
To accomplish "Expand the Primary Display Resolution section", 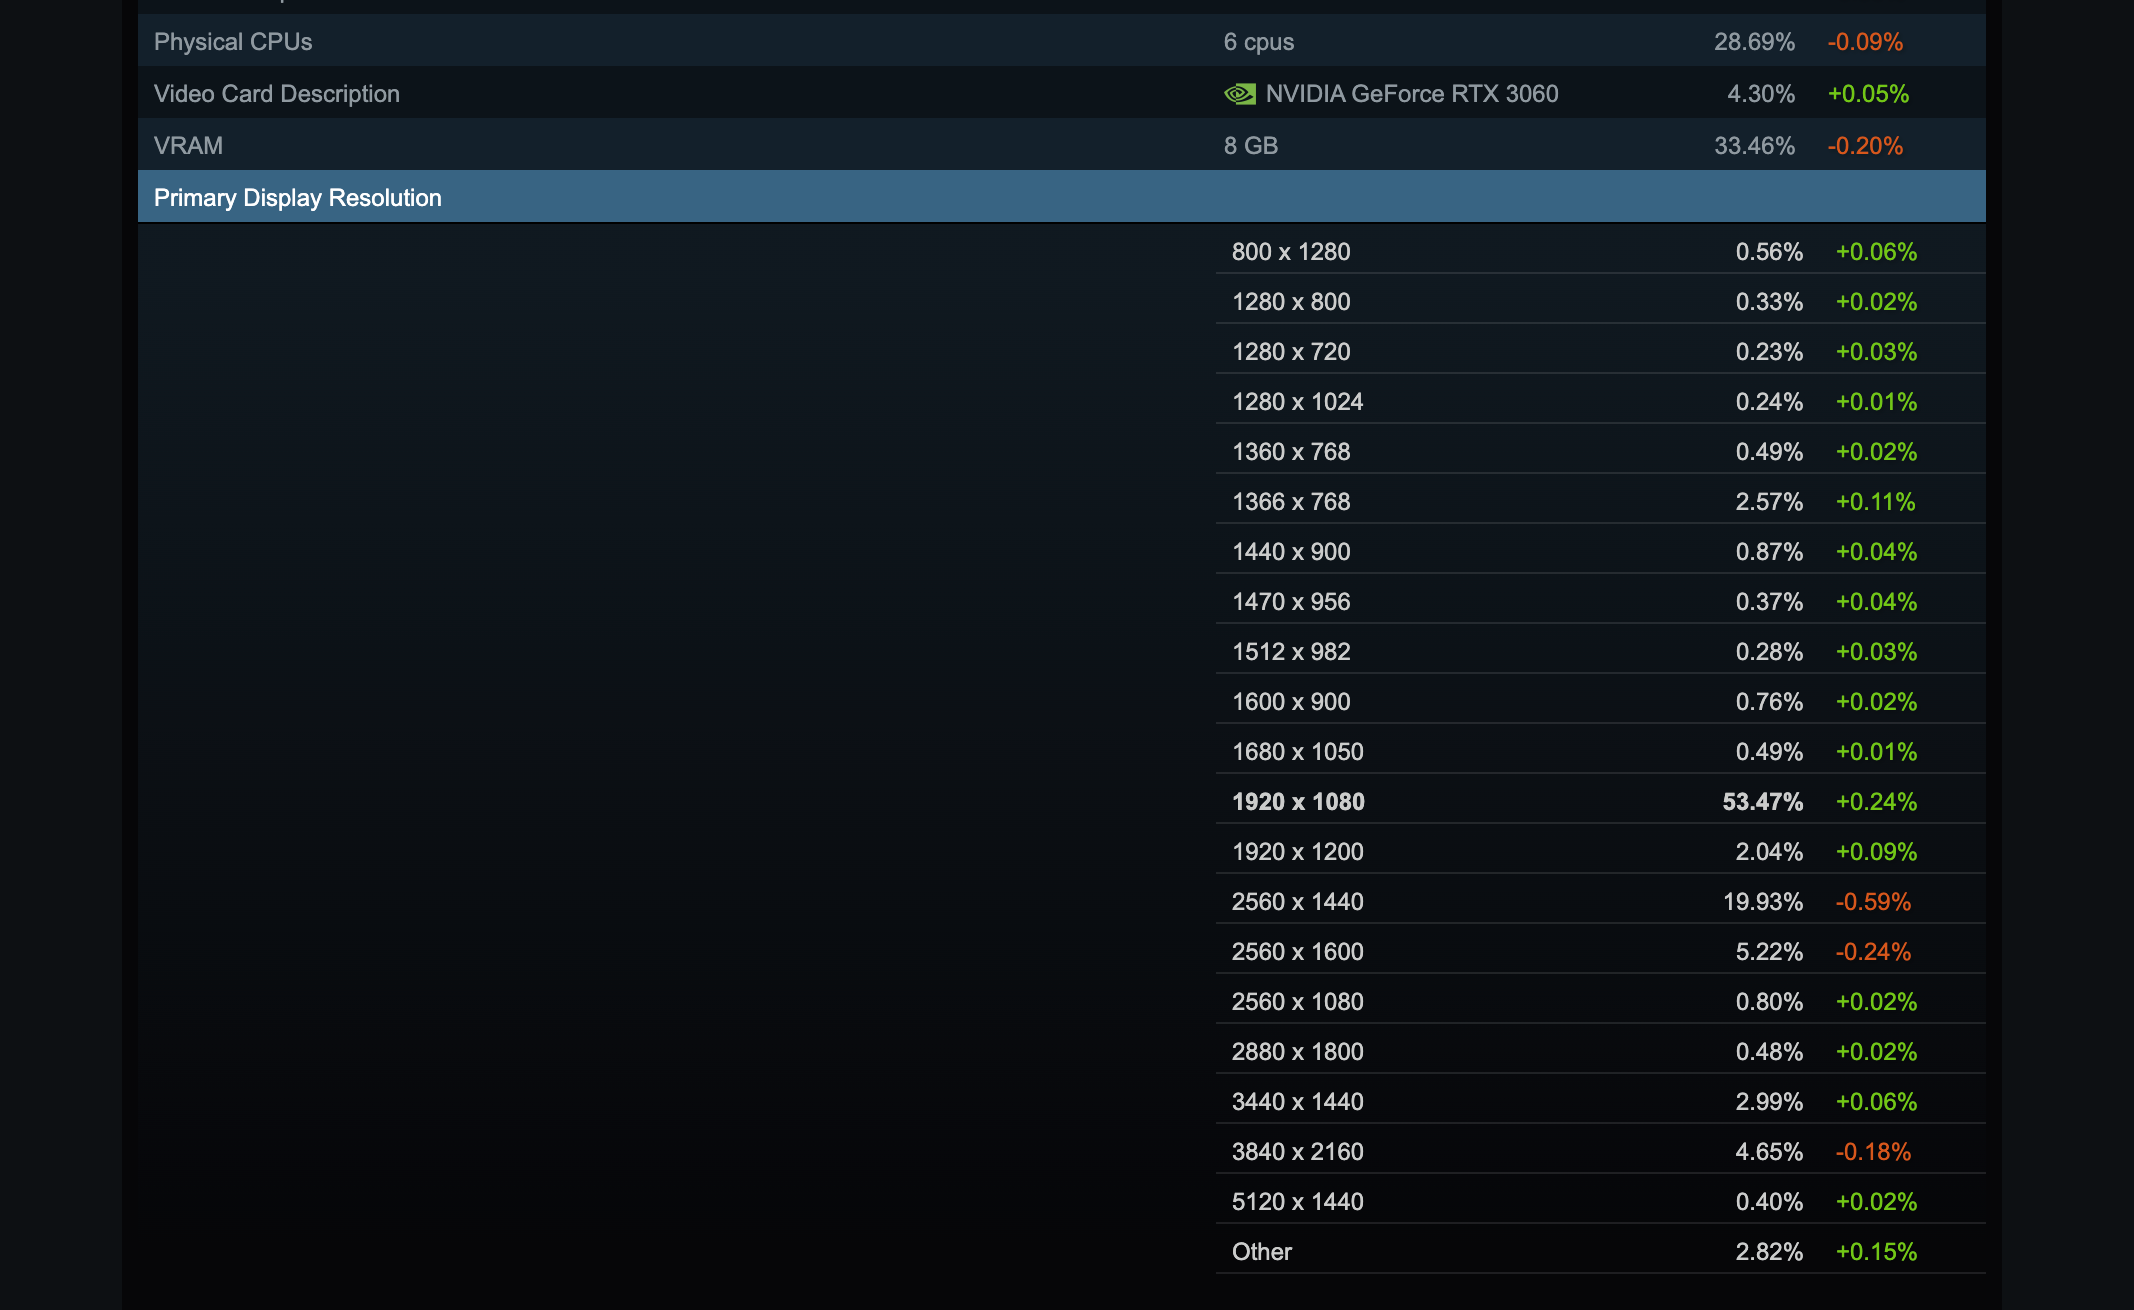I will tap(297, 196).
